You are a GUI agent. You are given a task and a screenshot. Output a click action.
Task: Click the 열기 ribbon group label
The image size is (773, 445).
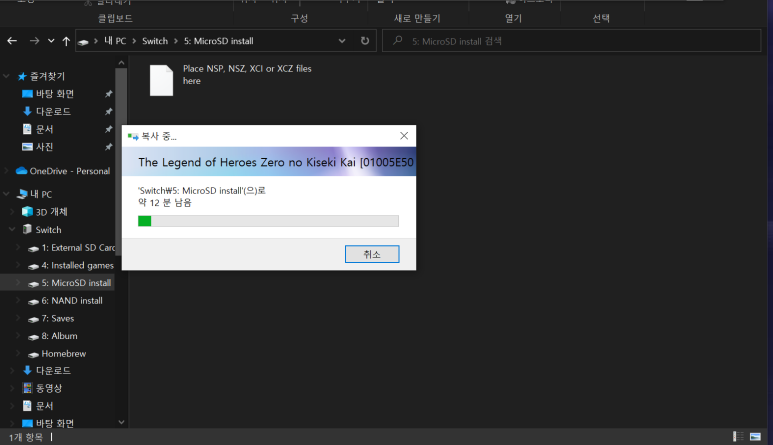[x=513, y=18]
